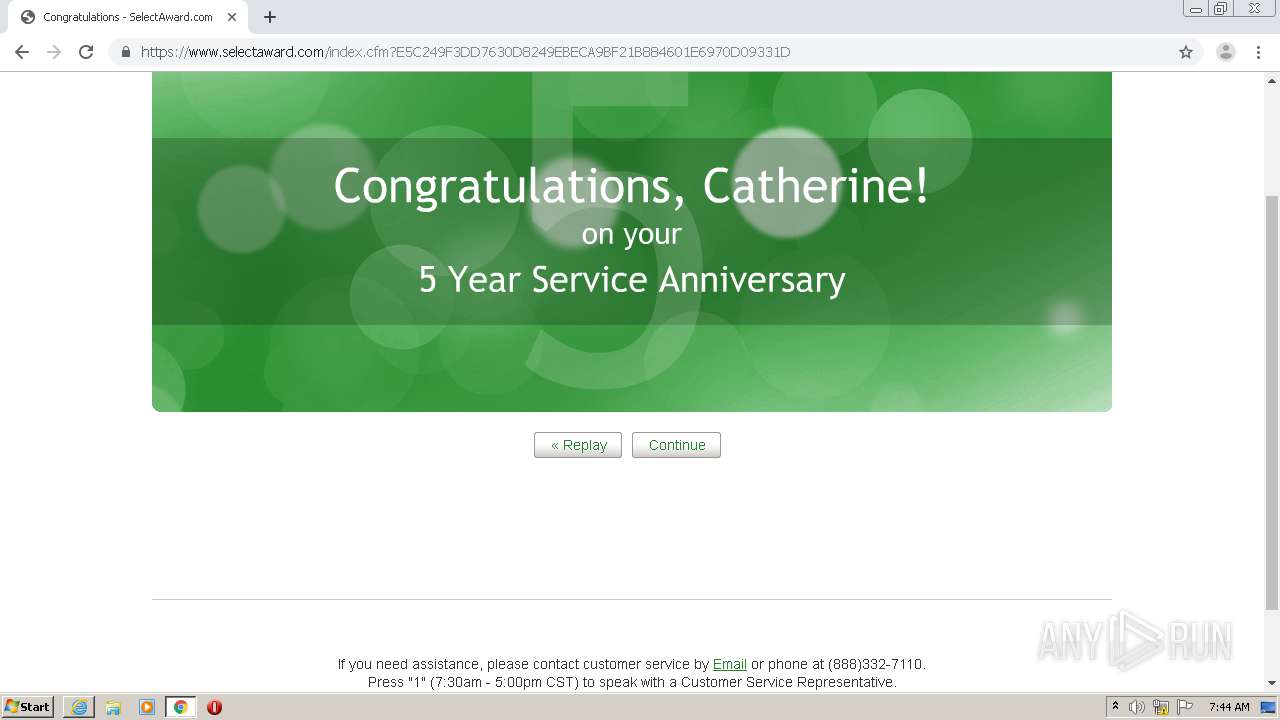1280x720 pixels.
Task: Switch to the Chrome taskbar icon
Action: [x=180, y=707]
